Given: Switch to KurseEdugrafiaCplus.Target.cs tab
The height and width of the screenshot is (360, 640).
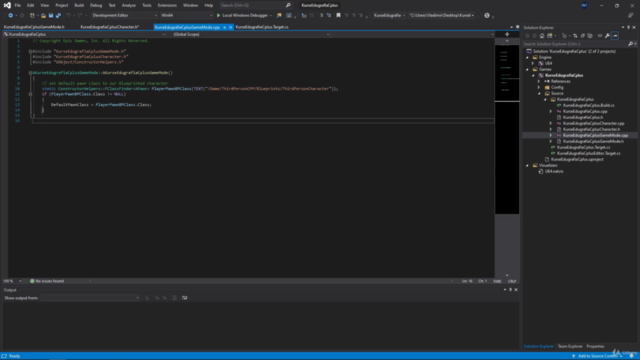Looking at the screenshot, I should pos(262,27).
